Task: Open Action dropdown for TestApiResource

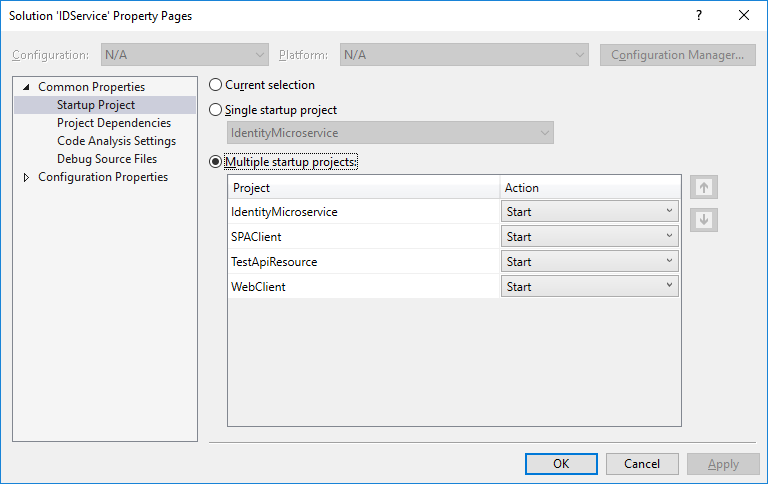Action: click(x=589, y=262)
